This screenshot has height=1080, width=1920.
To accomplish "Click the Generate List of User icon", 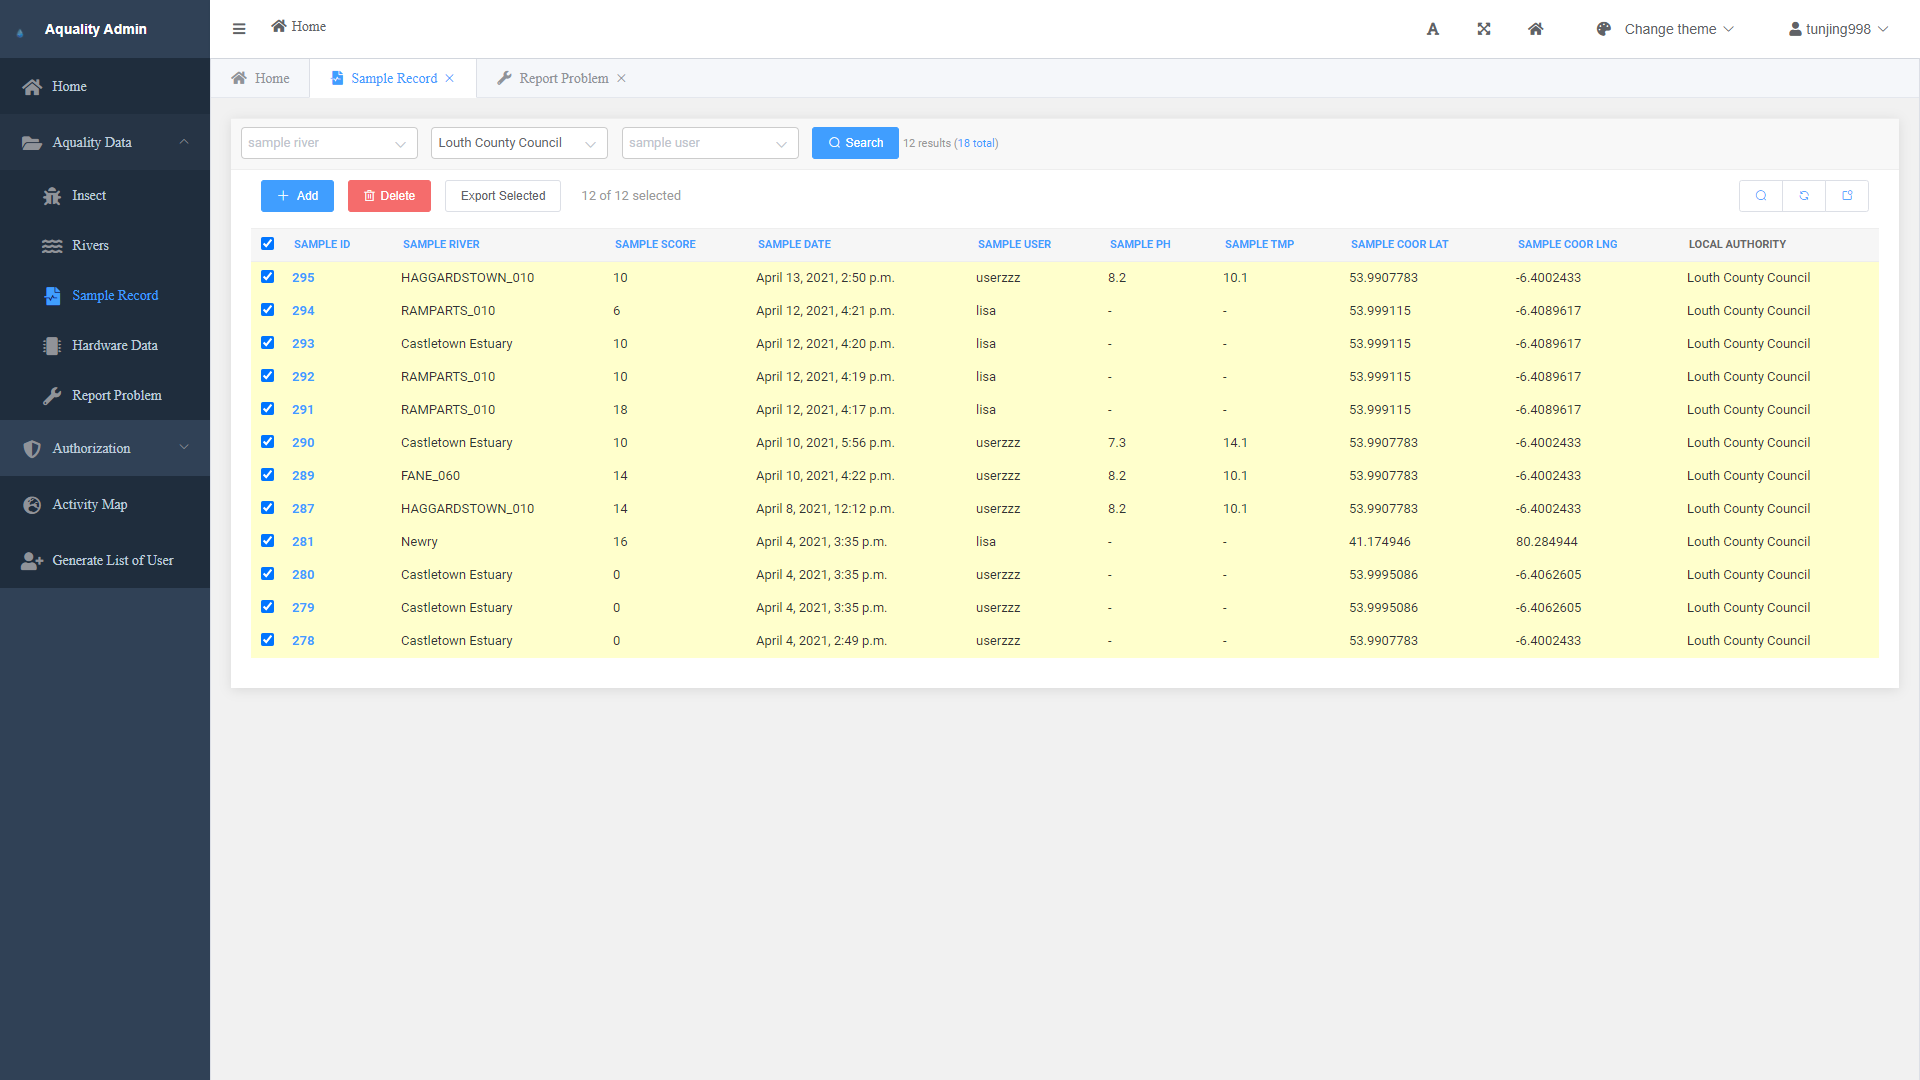I will click(32, 561).
